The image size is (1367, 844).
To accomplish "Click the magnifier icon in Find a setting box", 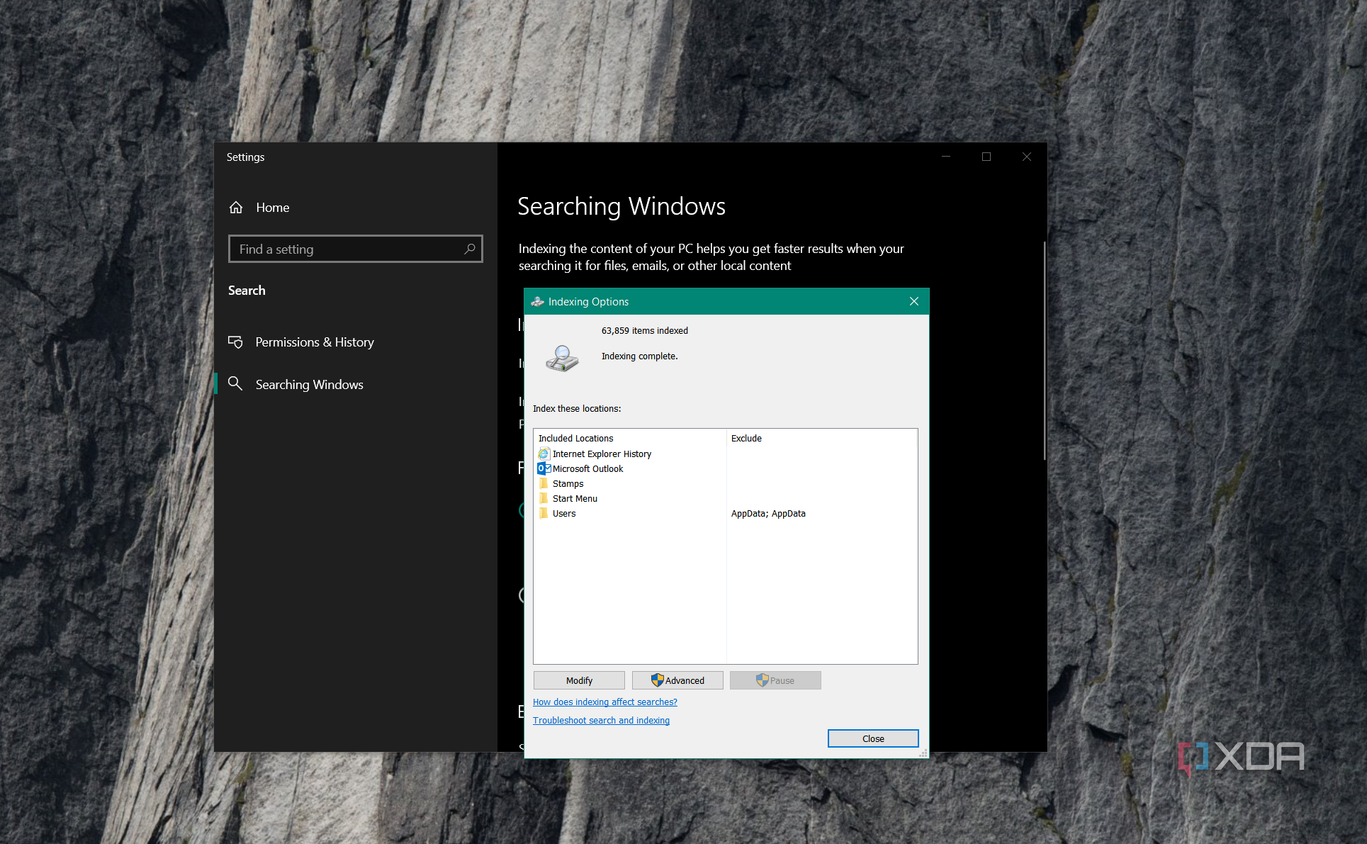I will click(x=470, y=249).
